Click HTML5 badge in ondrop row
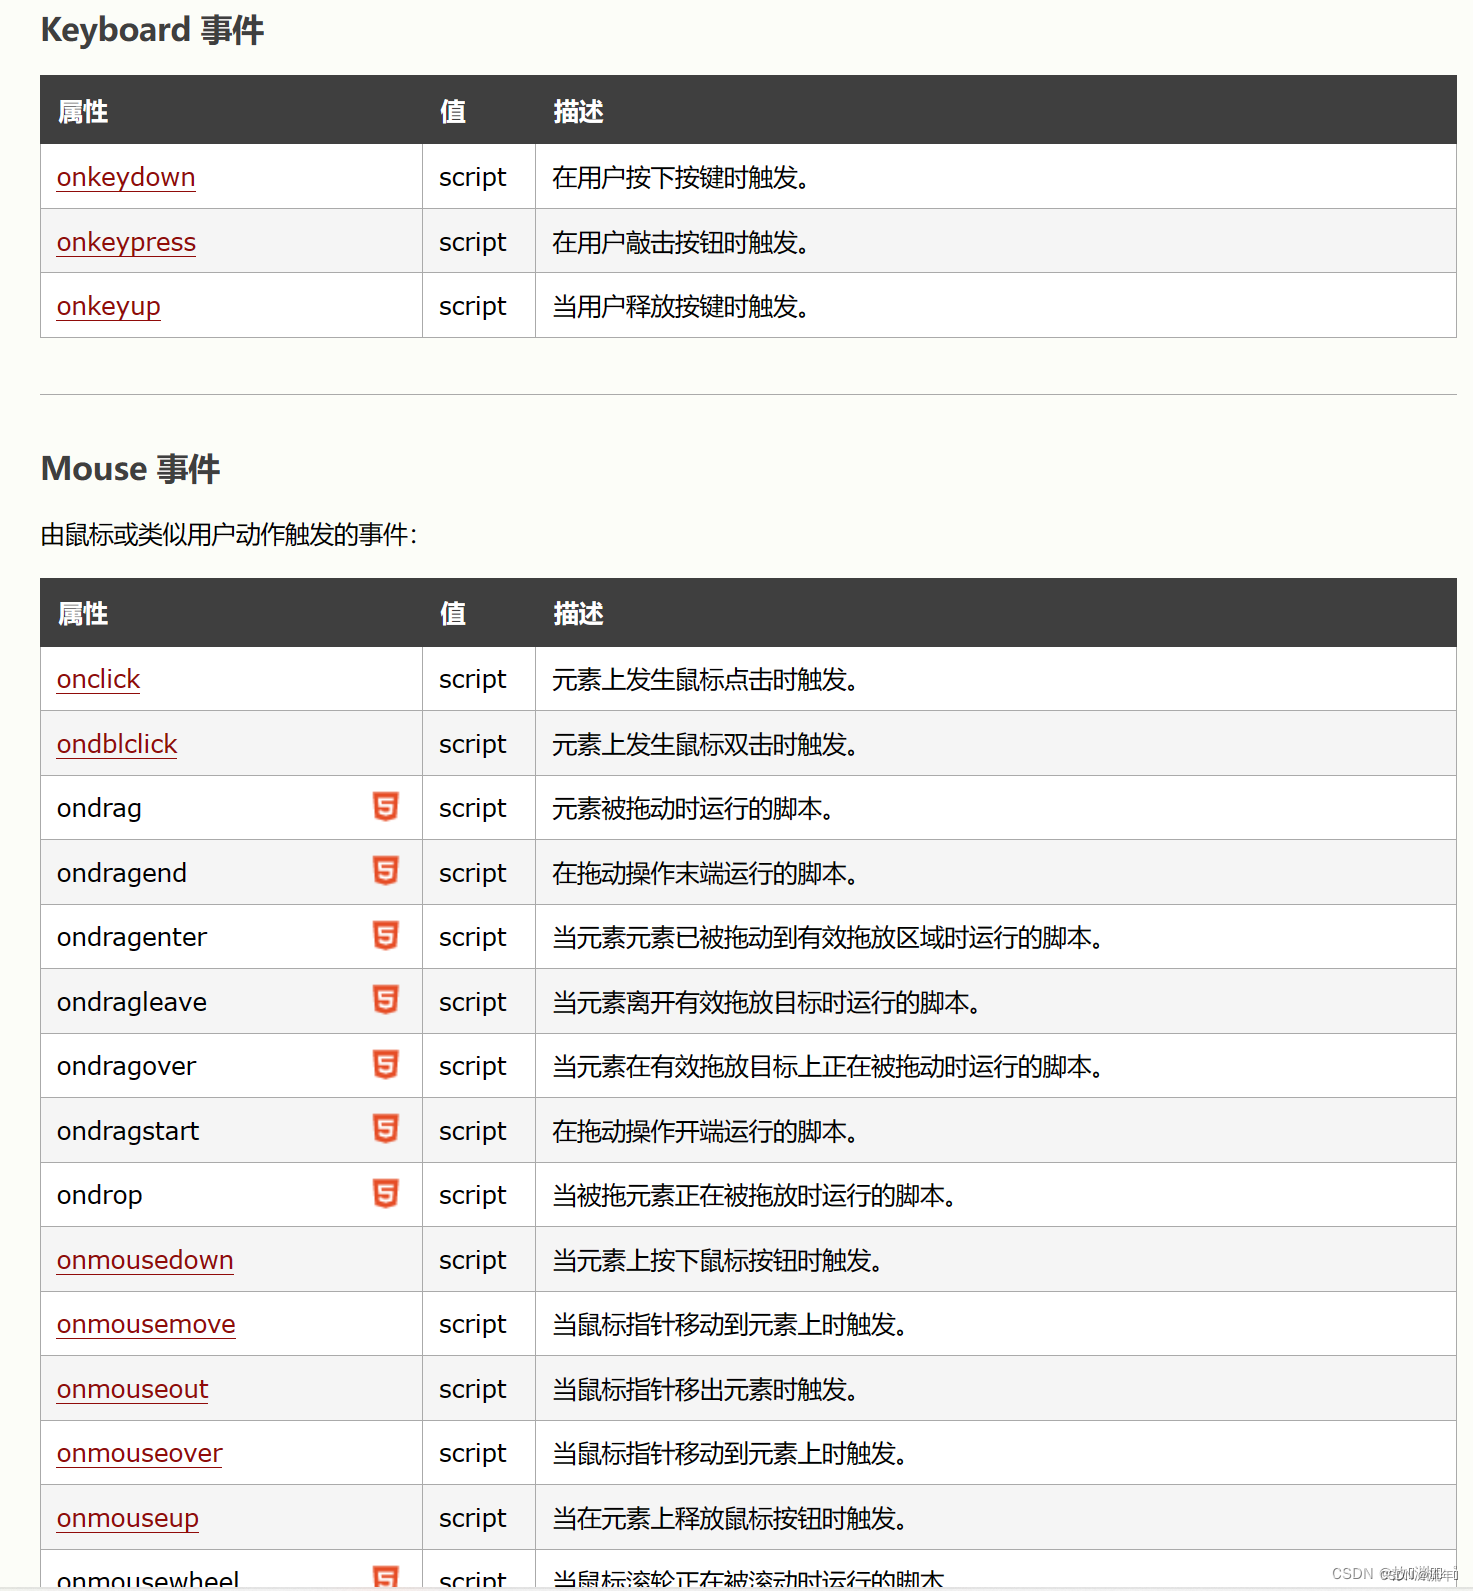The width and height of the screenshot is (1473, 1591). (386, 1193)
